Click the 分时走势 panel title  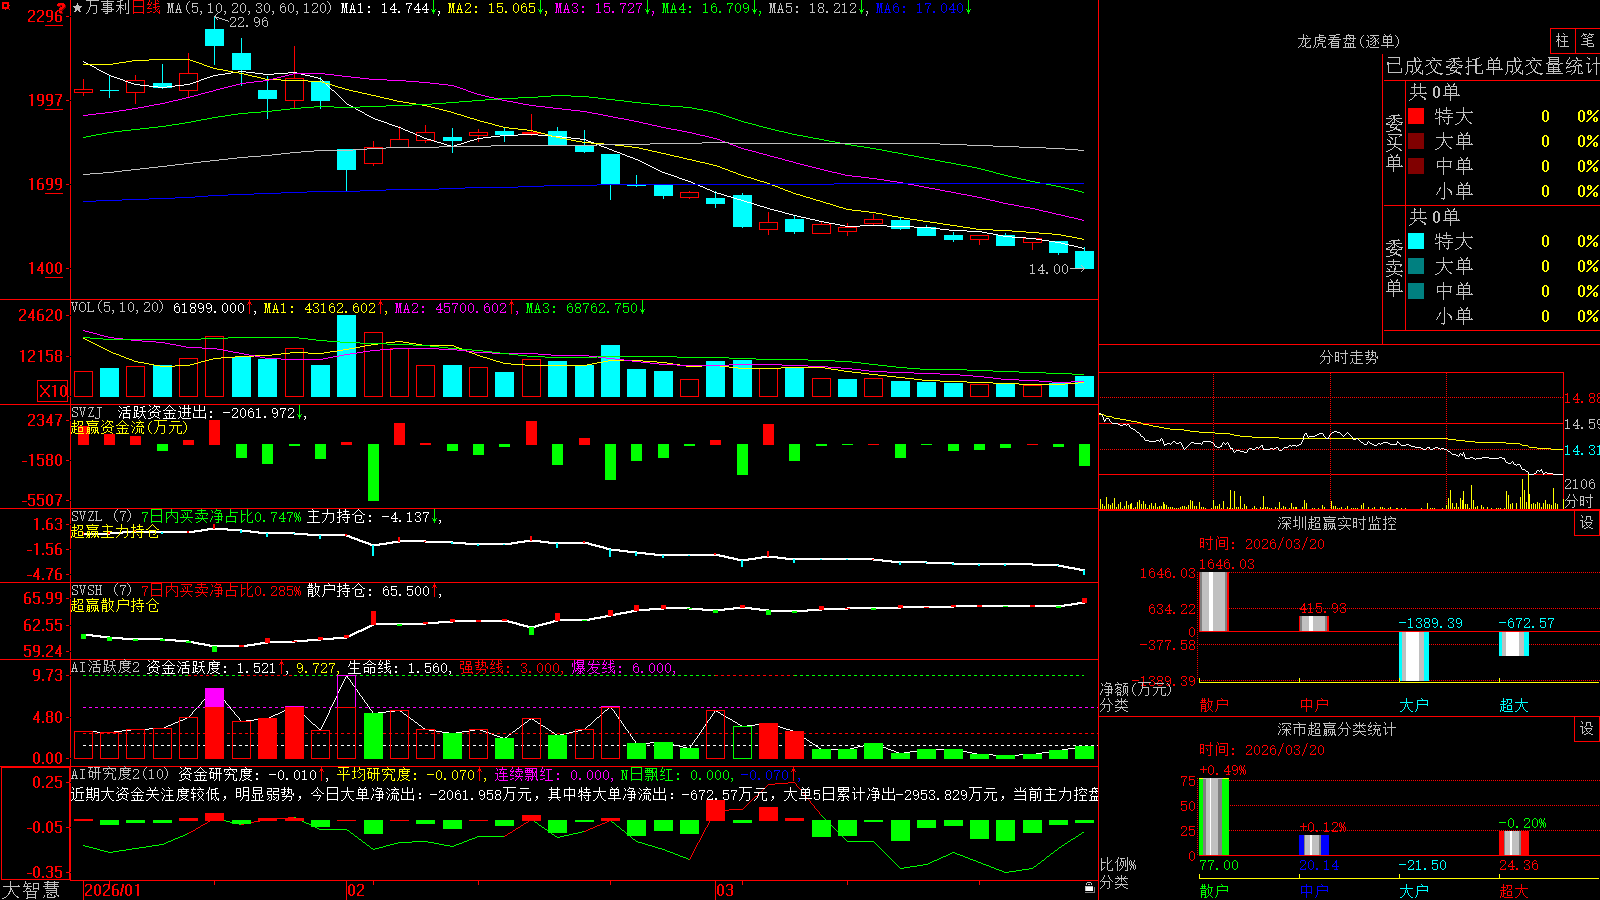(1349, 357)
